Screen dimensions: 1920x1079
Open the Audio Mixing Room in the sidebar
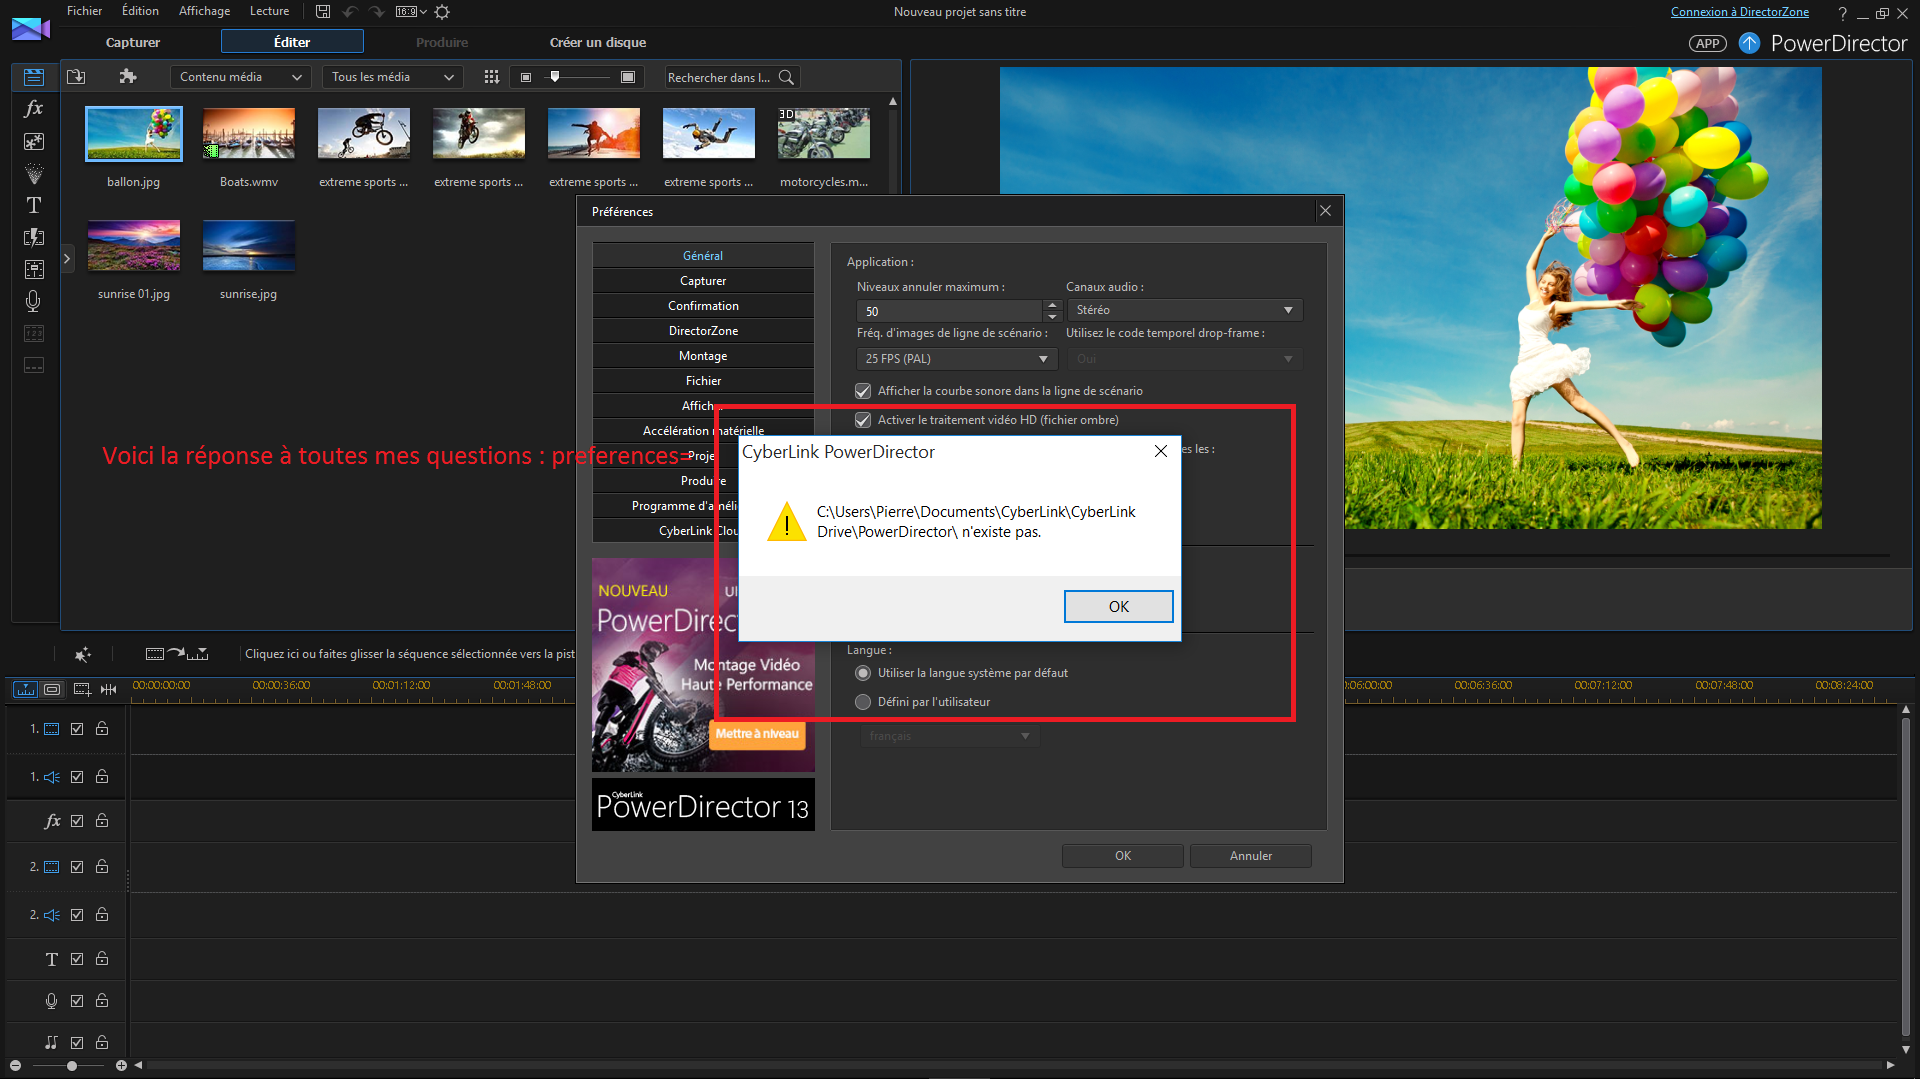pyautogui.click(x=34, y=269)
